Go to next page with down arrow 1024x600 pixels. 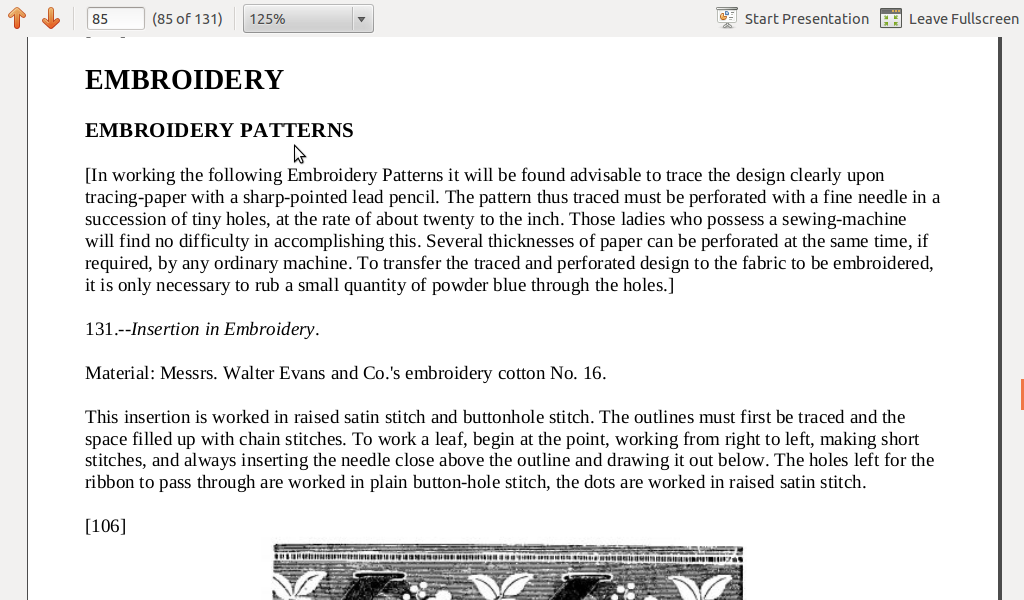click(x=51, y=18)
